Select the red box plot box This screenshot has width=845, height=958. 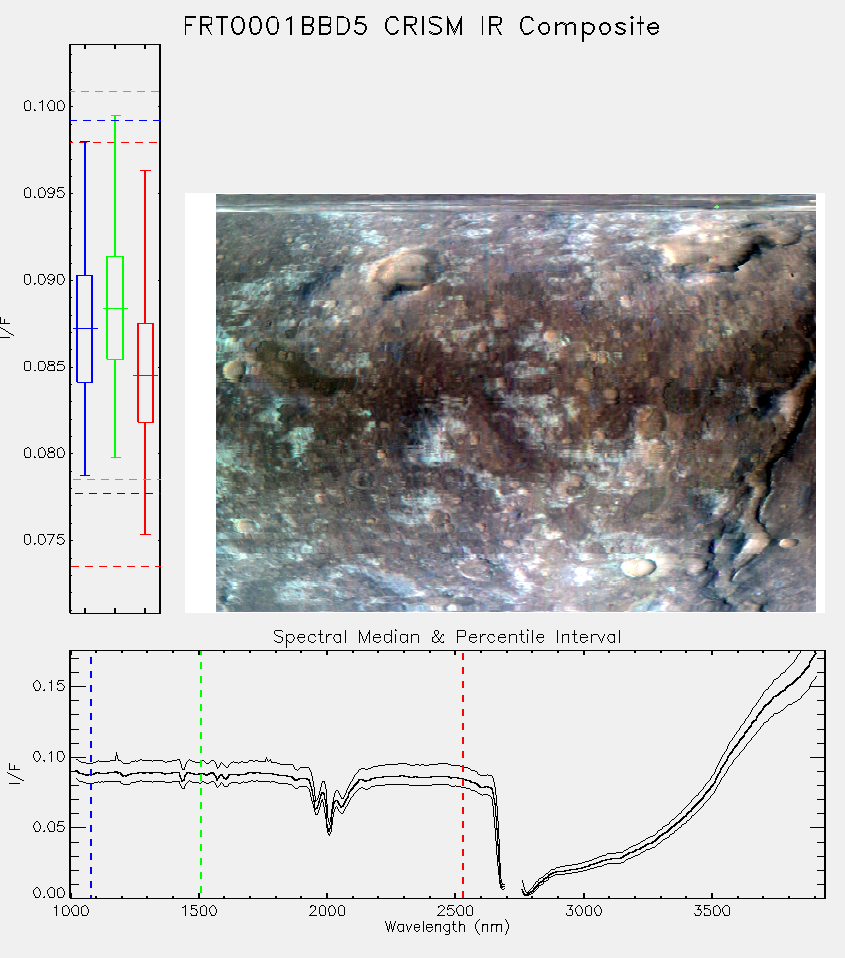coord(145,373)
